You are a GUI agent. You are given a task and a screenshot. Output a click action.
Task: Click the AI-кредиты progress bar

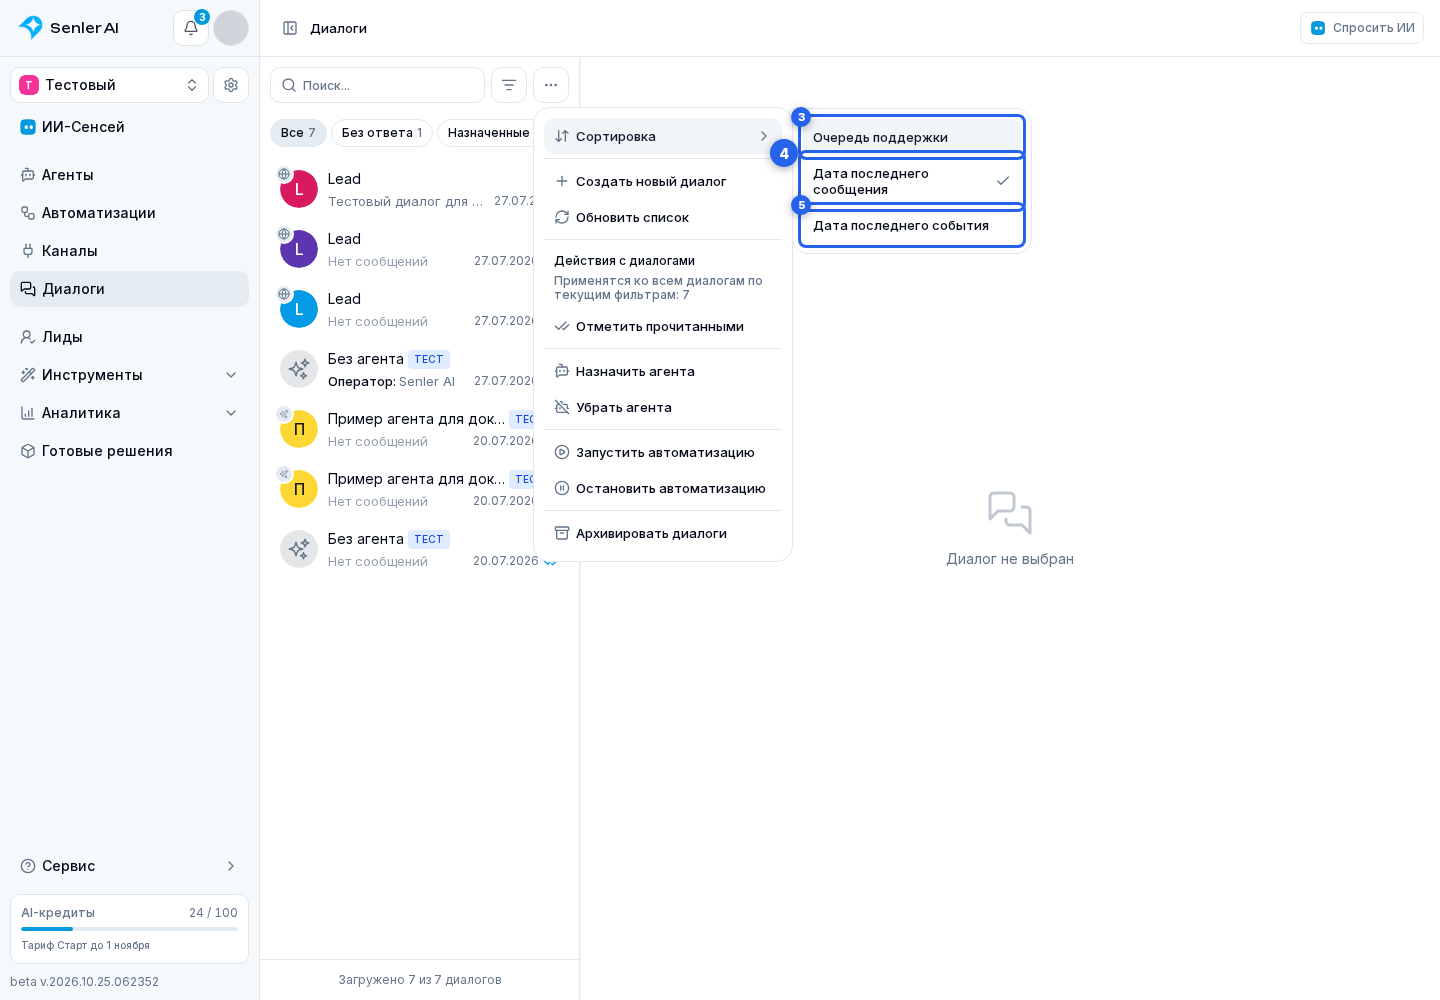pos(129,929)
